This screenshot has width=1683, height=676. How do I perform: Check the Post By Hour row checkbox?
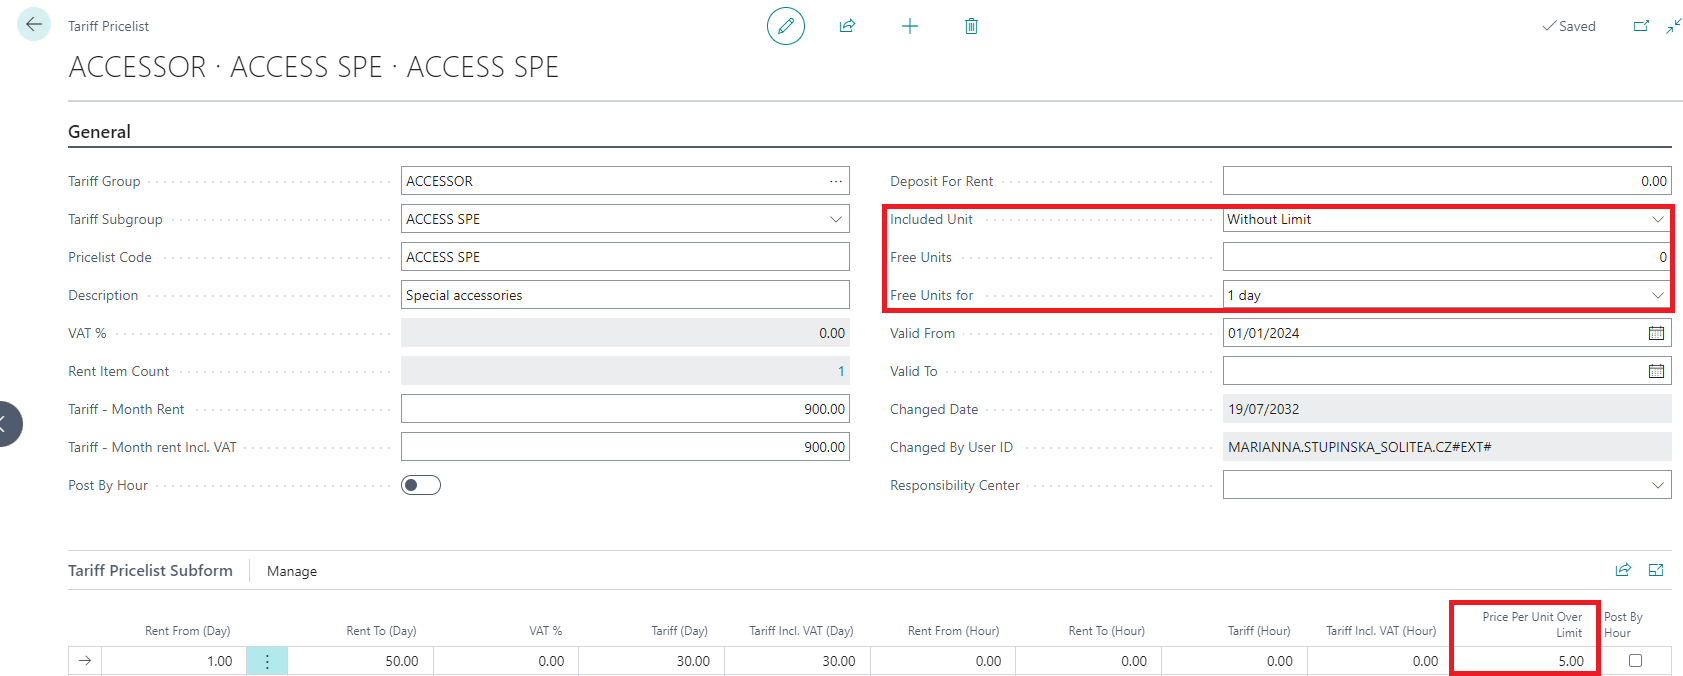(x=1635, y=660)
